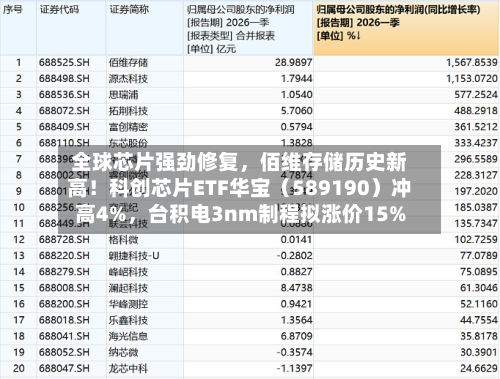500x379 pixels.
Task: Click growth rate value 577.2524
Action: pos(476,95)
